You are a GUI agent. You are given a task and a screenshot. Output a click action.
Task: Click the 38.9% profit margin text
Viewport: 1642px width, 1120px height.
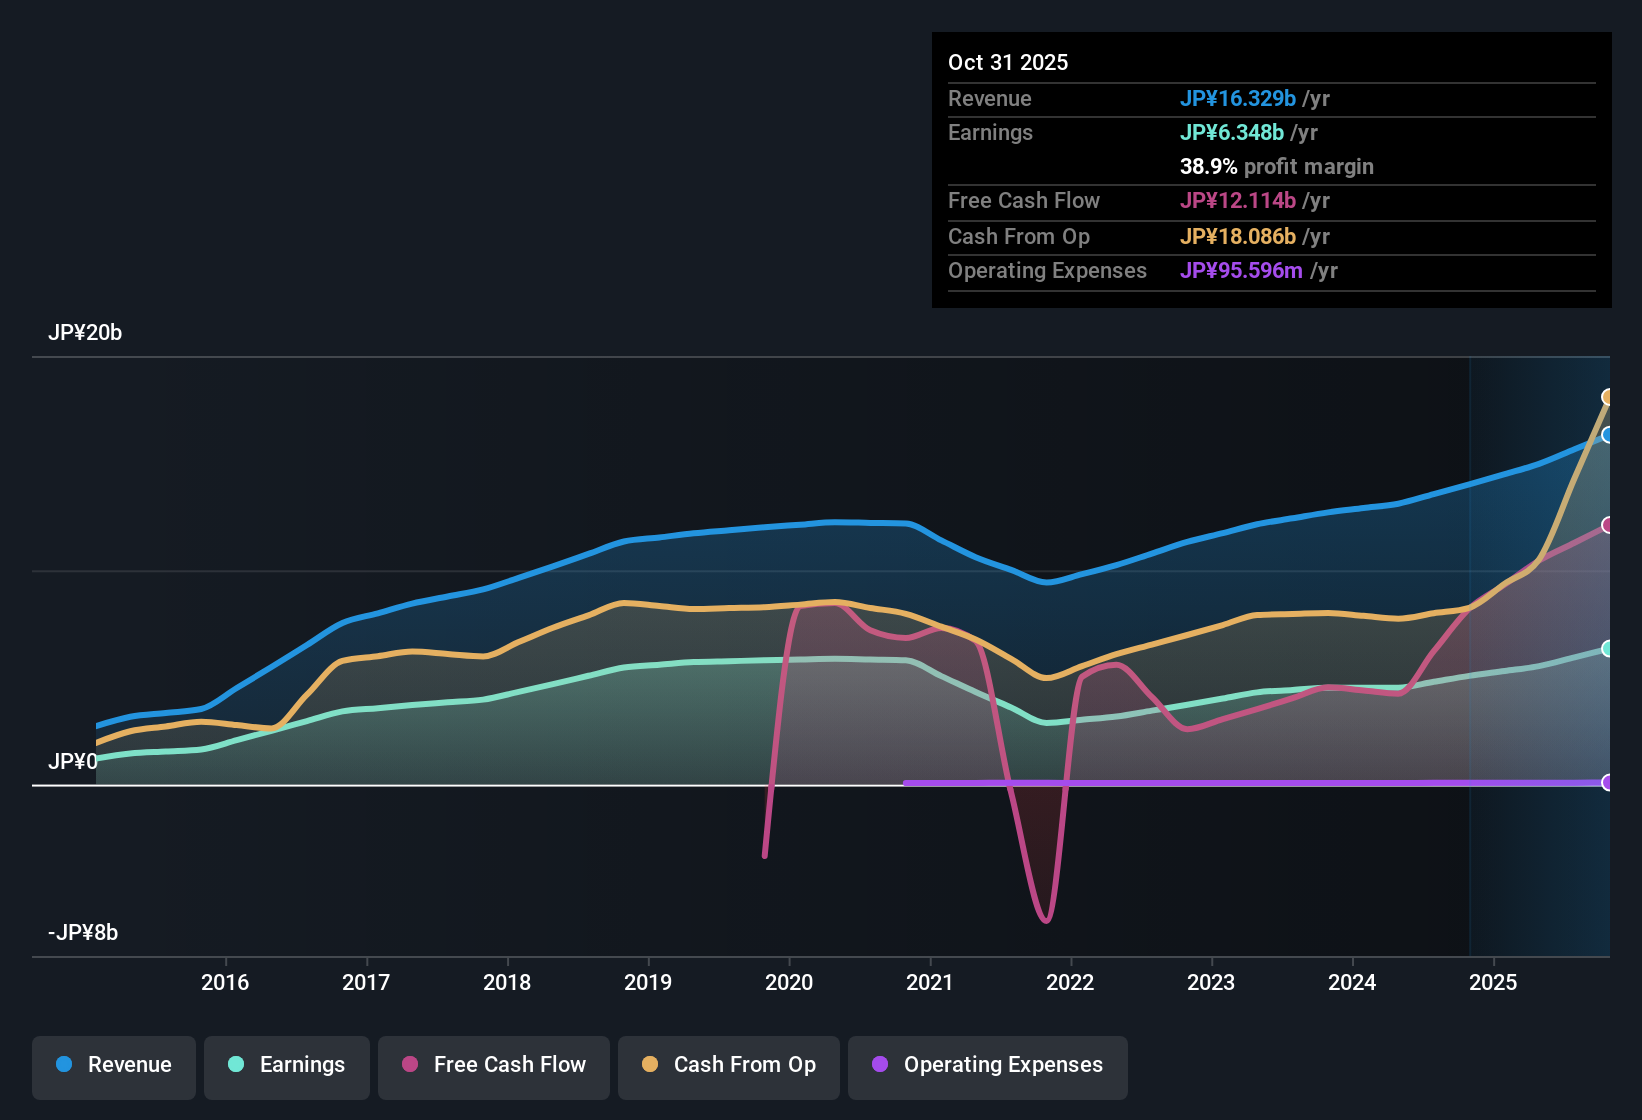(x=1277, y=167)
